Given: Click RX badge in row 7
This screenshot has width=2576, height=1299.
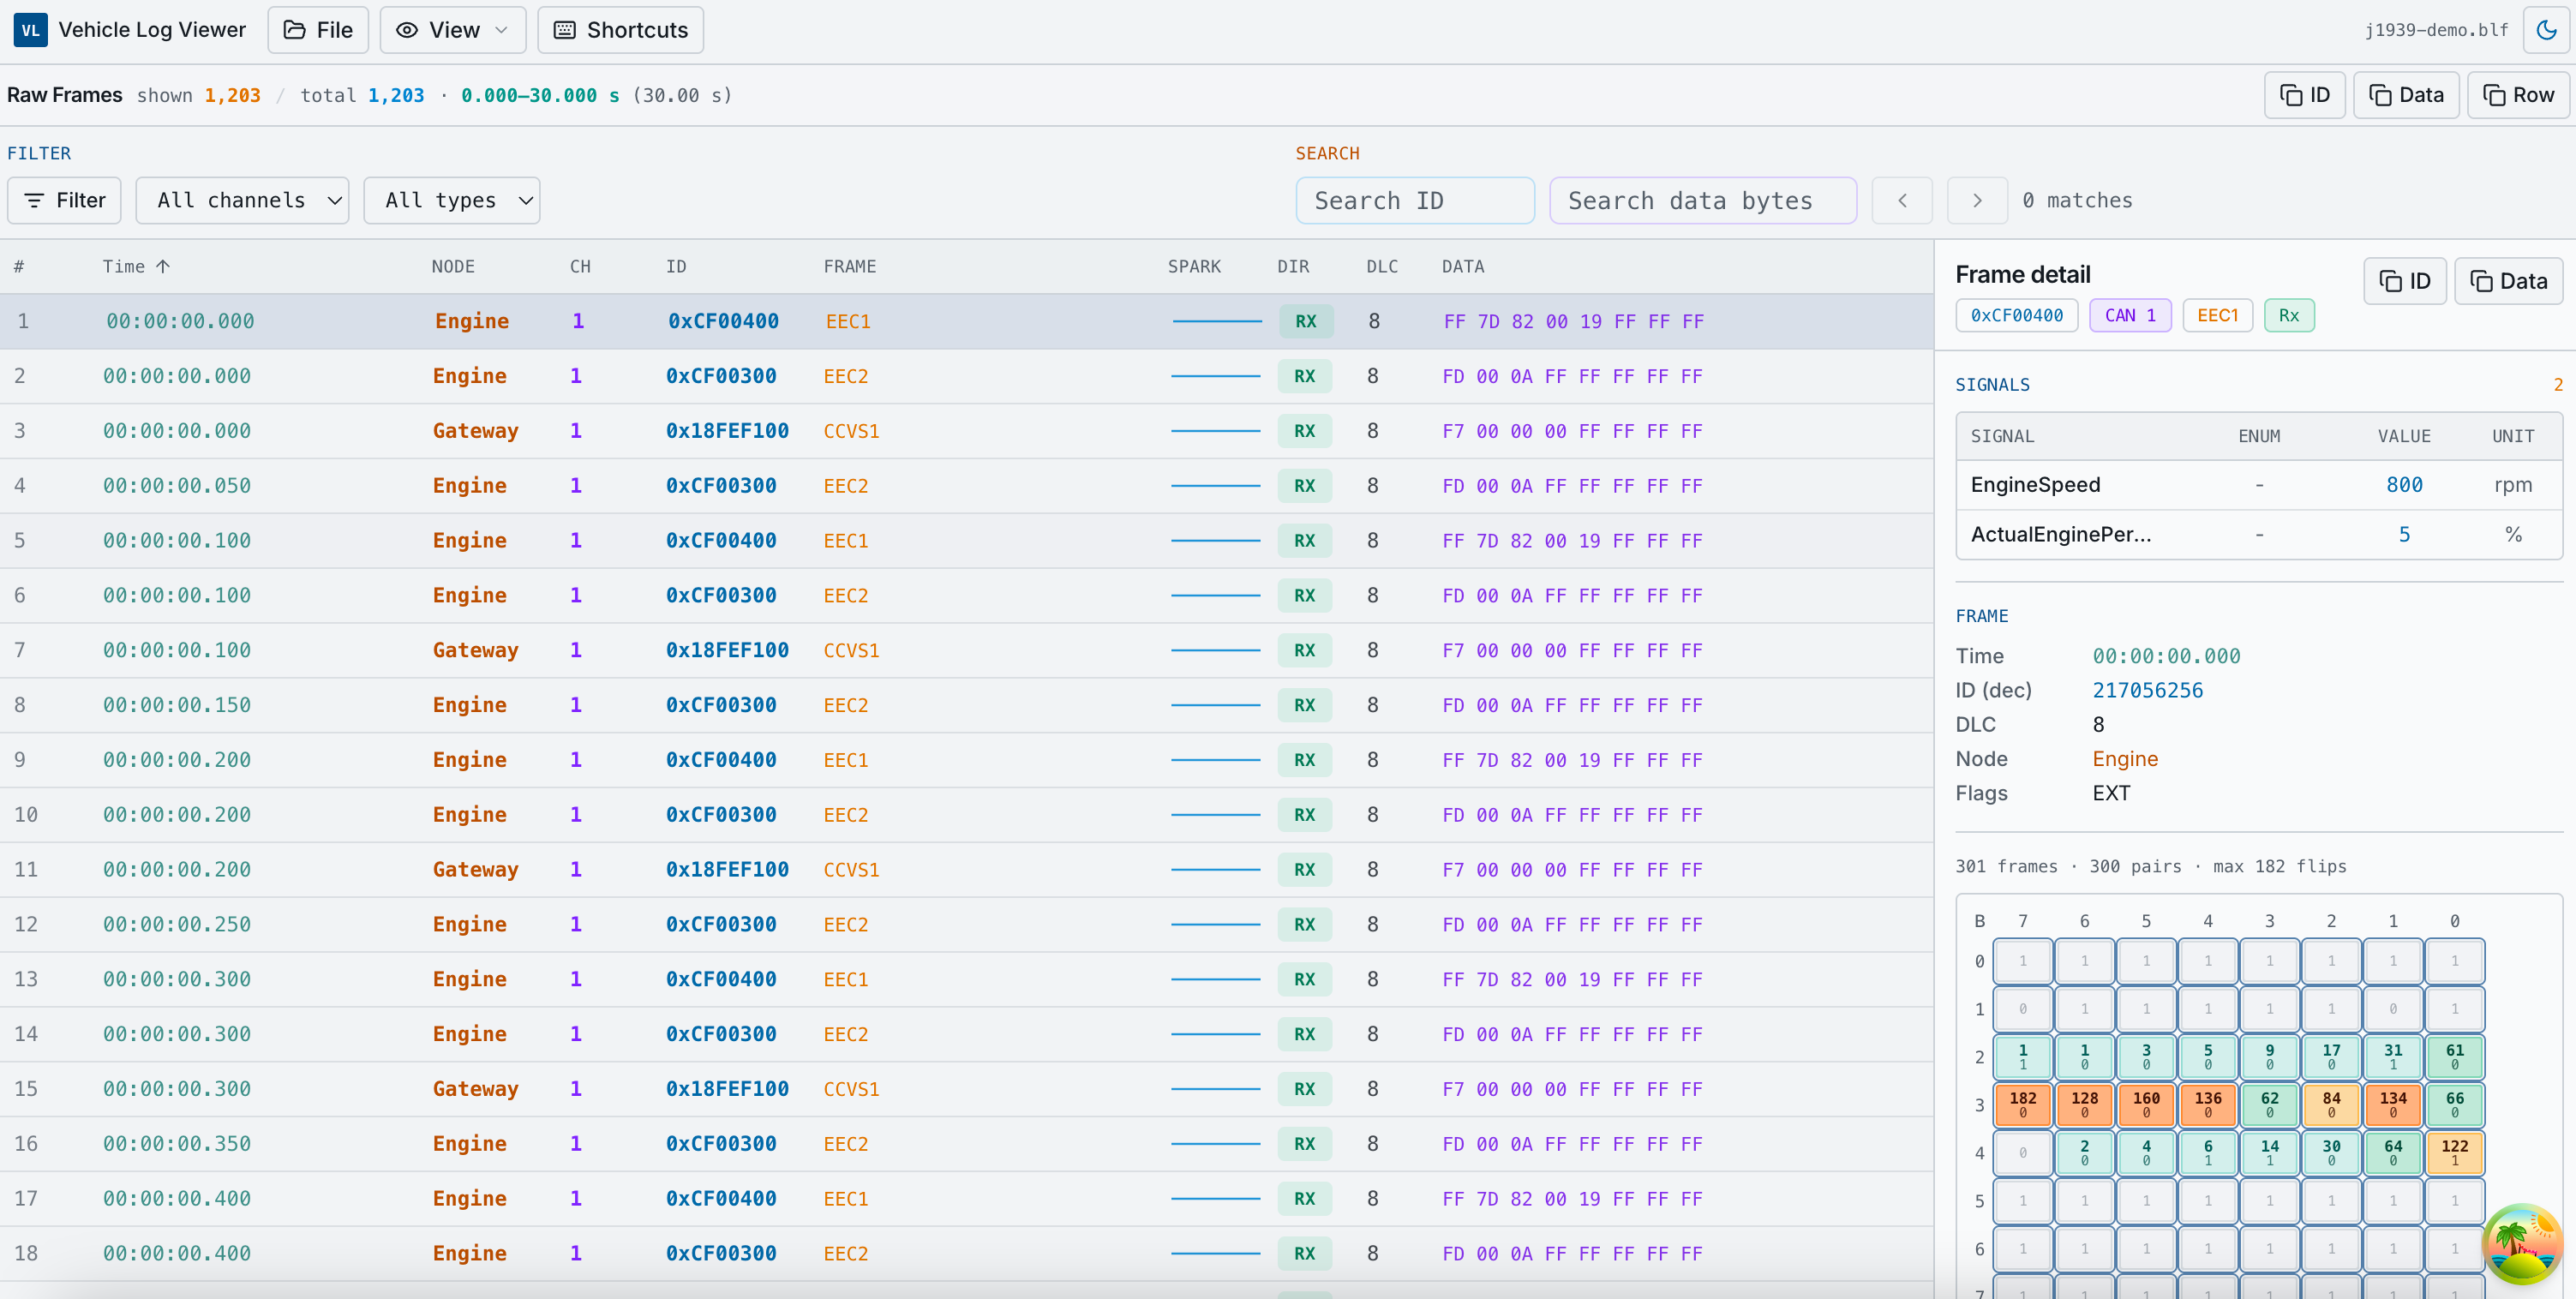Looking at the screenshot, I should coord(1304,650).
